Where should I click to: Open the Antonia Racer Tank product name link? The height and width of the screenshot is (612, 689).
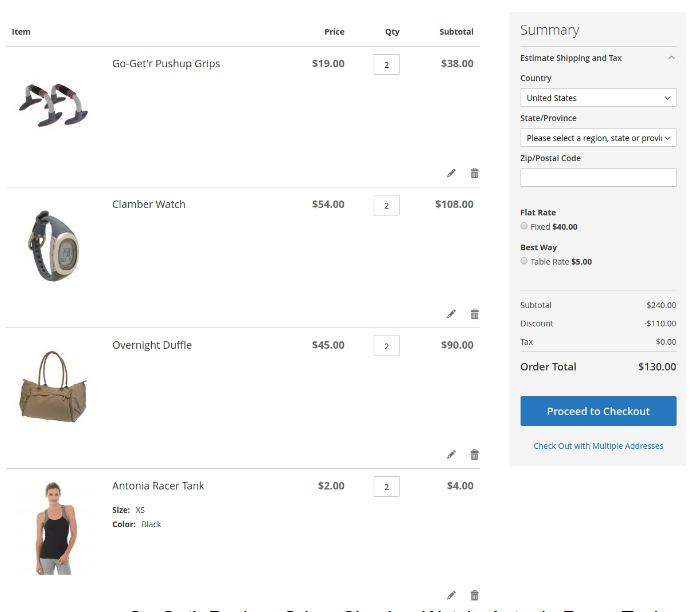coord(158,486)
